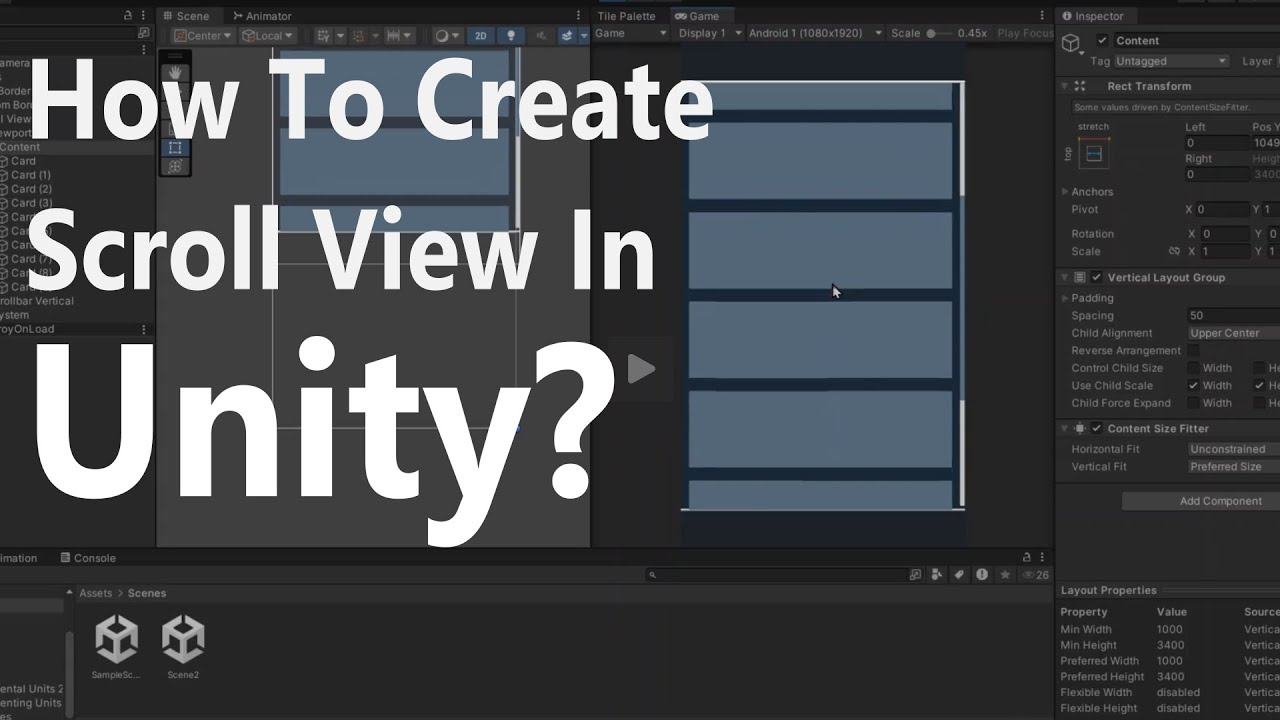Toggle scene audio icon
Image resolution: width=1280 pixels, height=720 pixels.
click(x=539, y=35)
